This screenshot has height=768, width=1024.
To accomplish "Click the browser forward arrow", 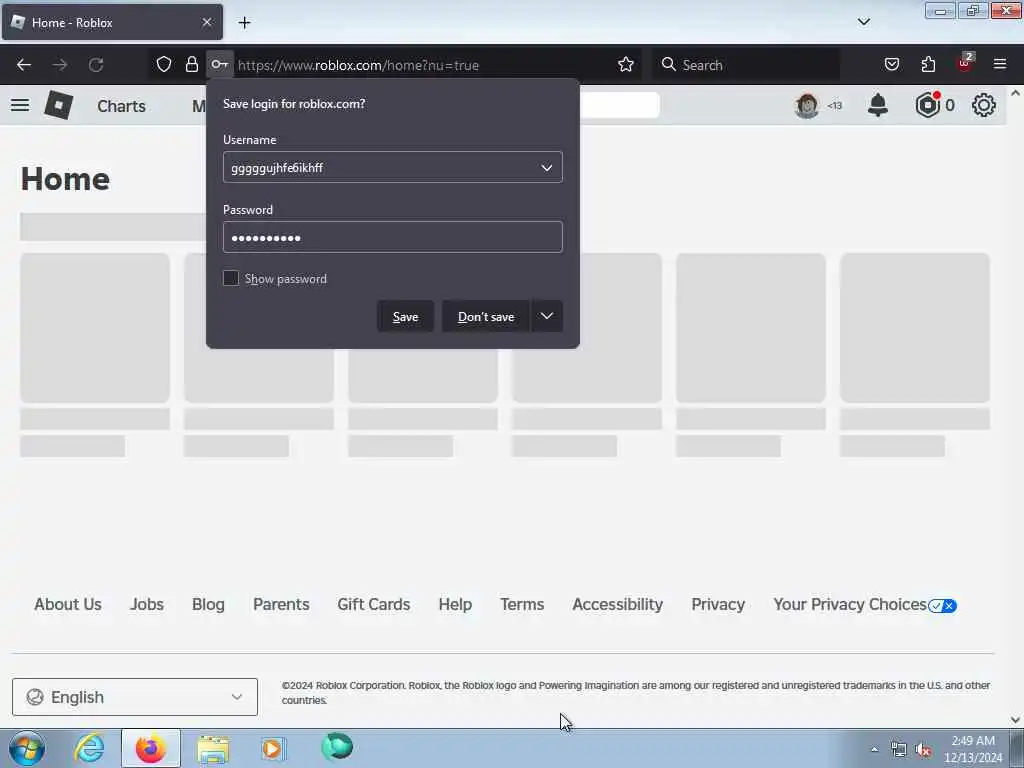I will point(60,65).
